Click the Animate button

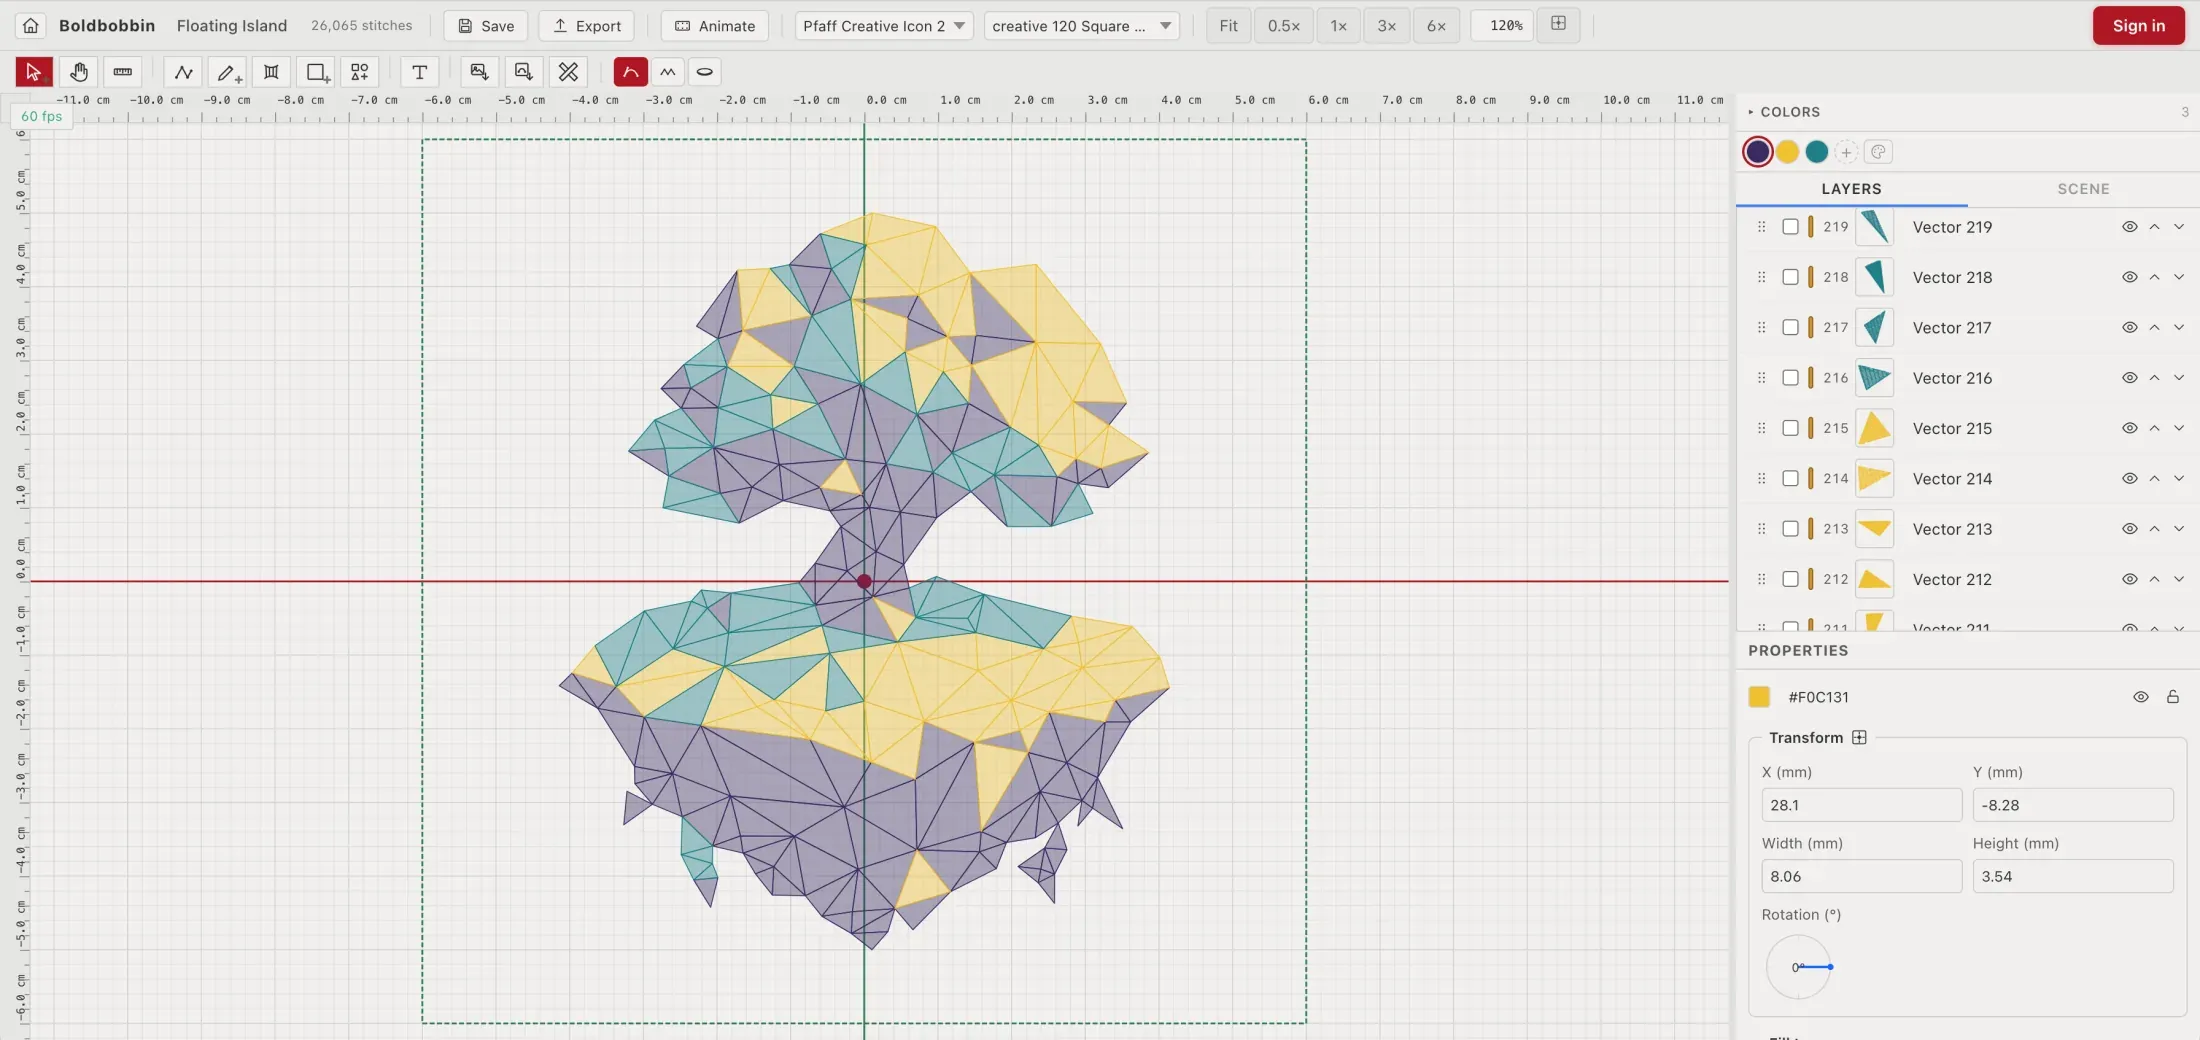(x=715, y=26)
